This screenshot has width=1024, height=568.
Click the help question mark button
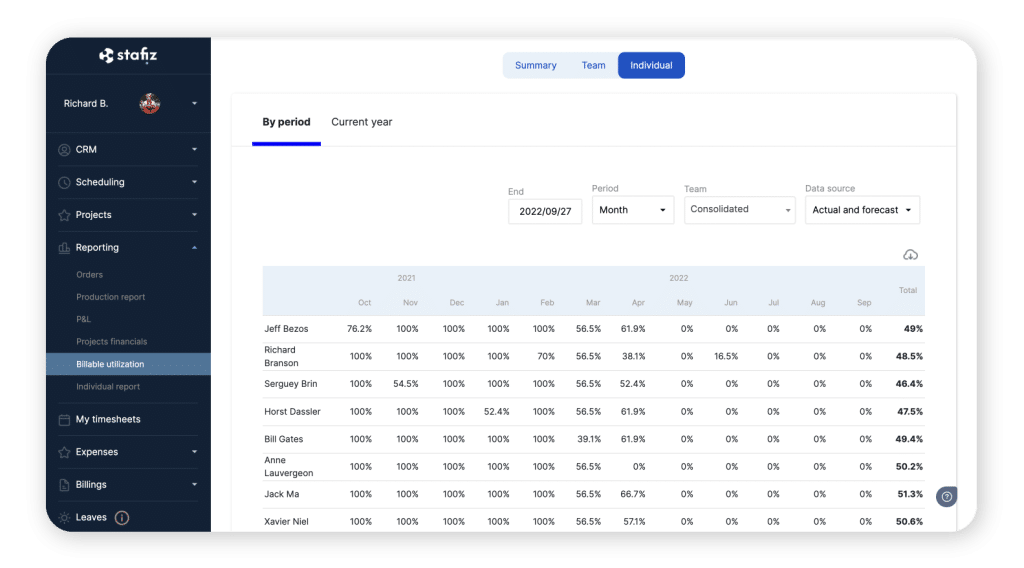(946, 497)
